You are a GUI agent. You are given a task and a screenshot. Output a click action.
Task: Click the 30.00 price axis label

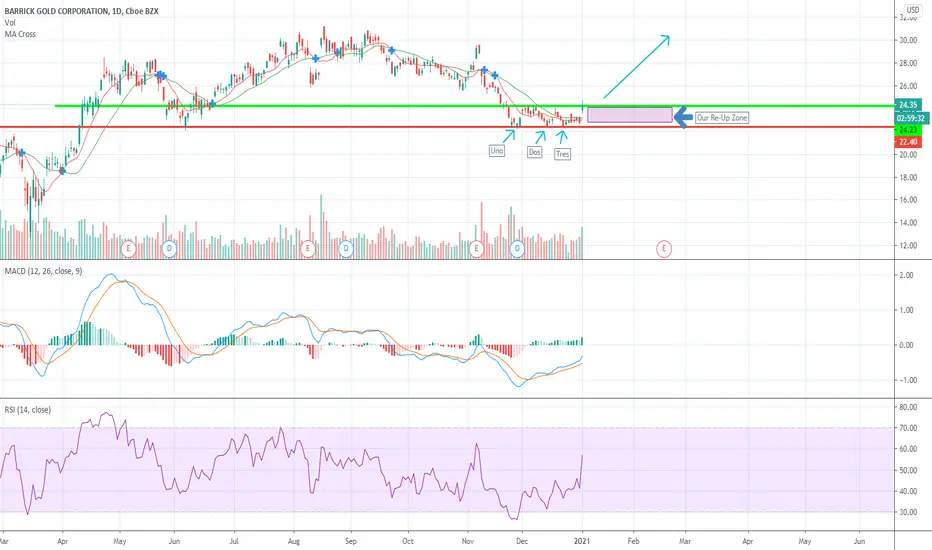pyautogui.click(x=908, y=40)
